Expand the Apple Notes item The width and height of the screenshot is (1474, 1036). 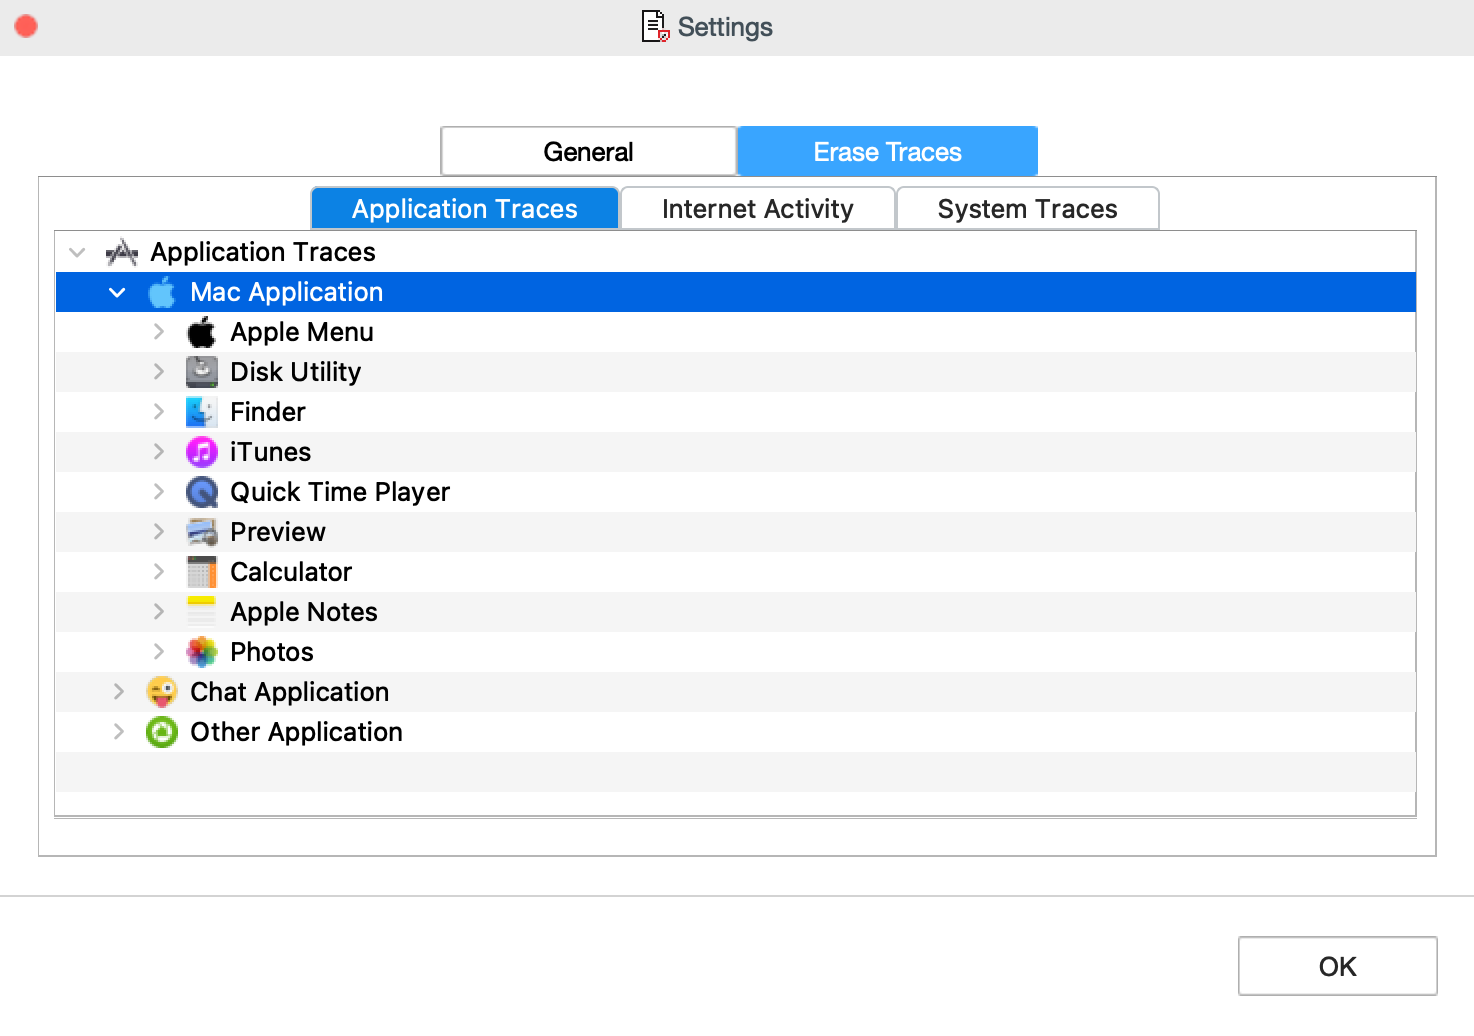(159, 612)
